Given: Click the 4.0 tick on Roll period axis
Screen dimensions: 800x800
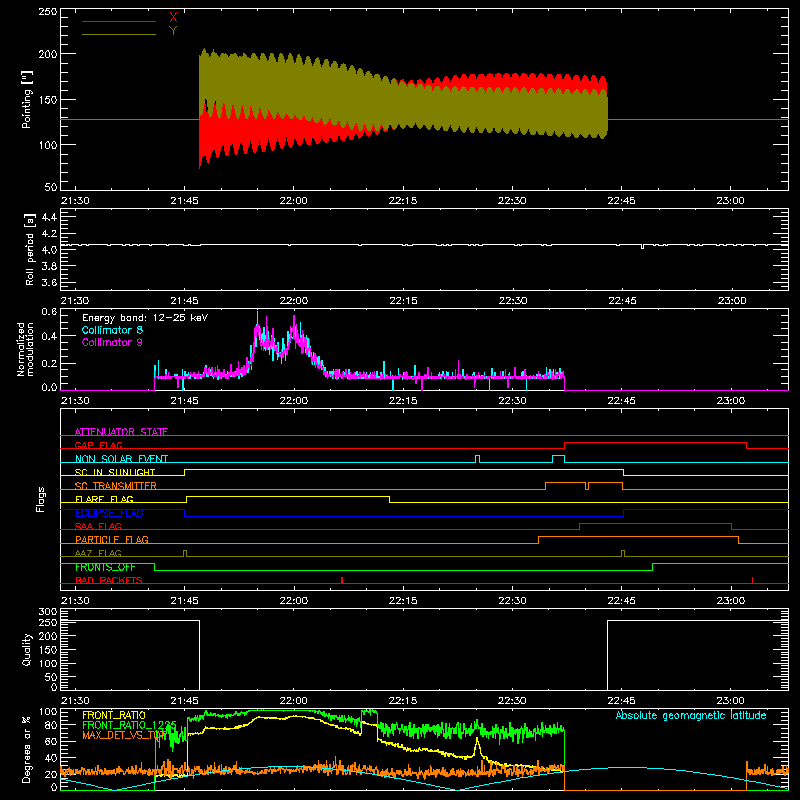Looking at the screenshot, I should [49, 250].
